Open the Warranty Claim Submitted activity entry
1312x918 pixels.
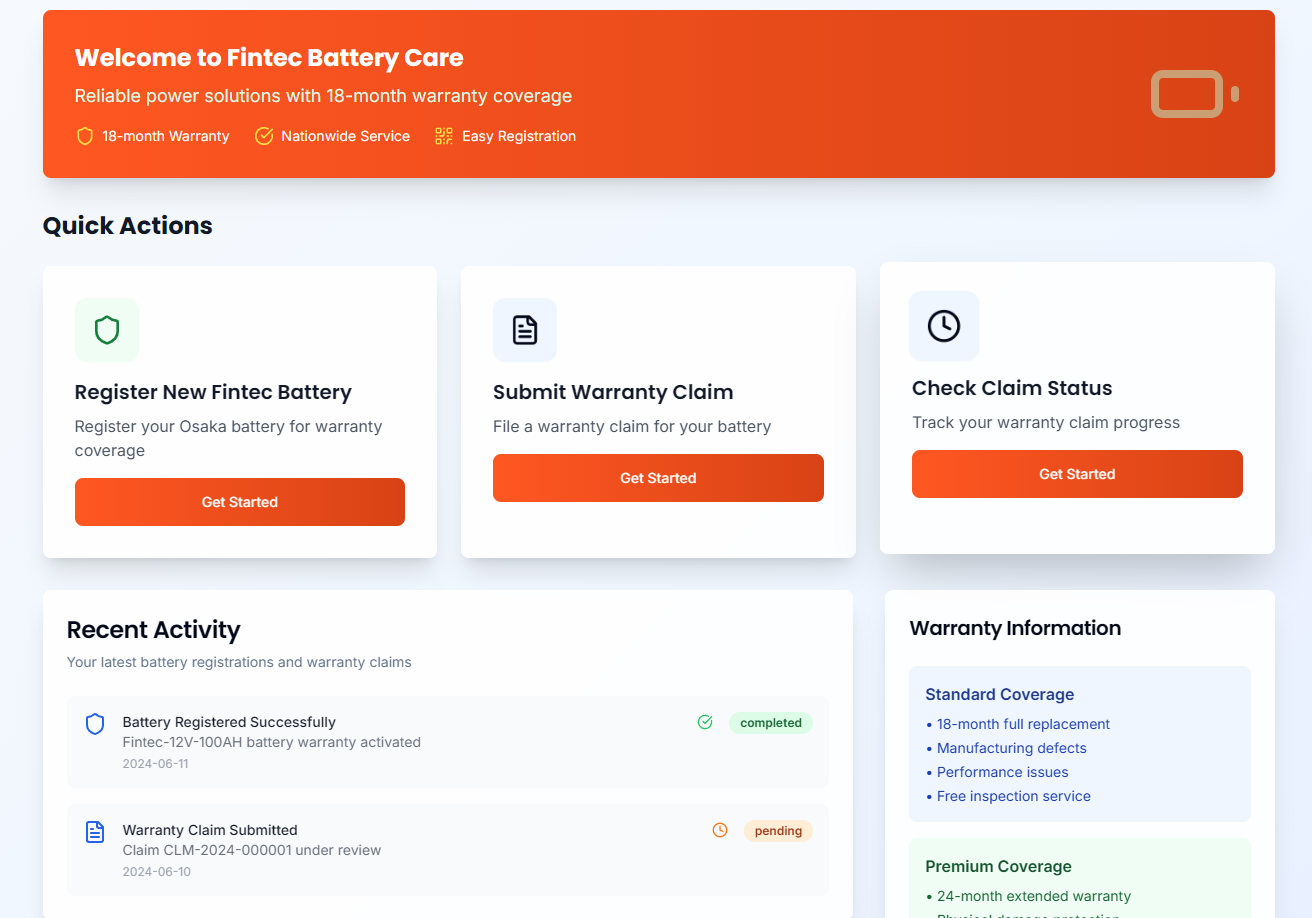(x=400, y=850)
